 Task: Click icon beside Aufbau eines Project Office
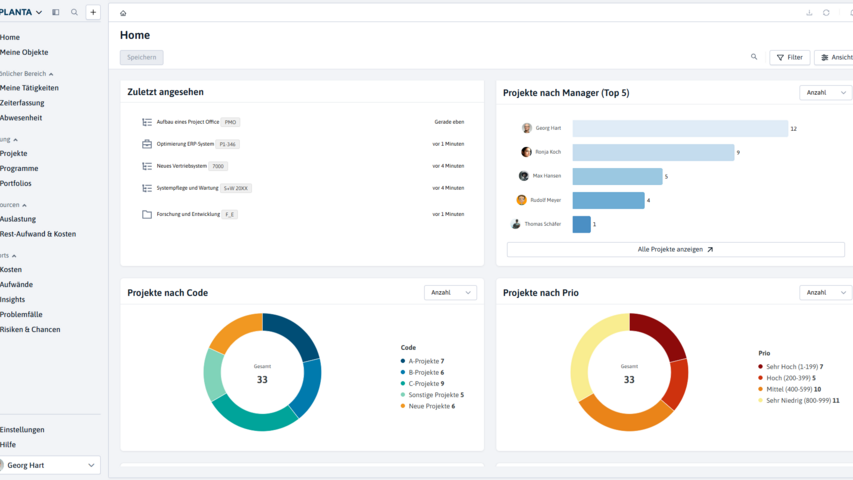(147, 122)
